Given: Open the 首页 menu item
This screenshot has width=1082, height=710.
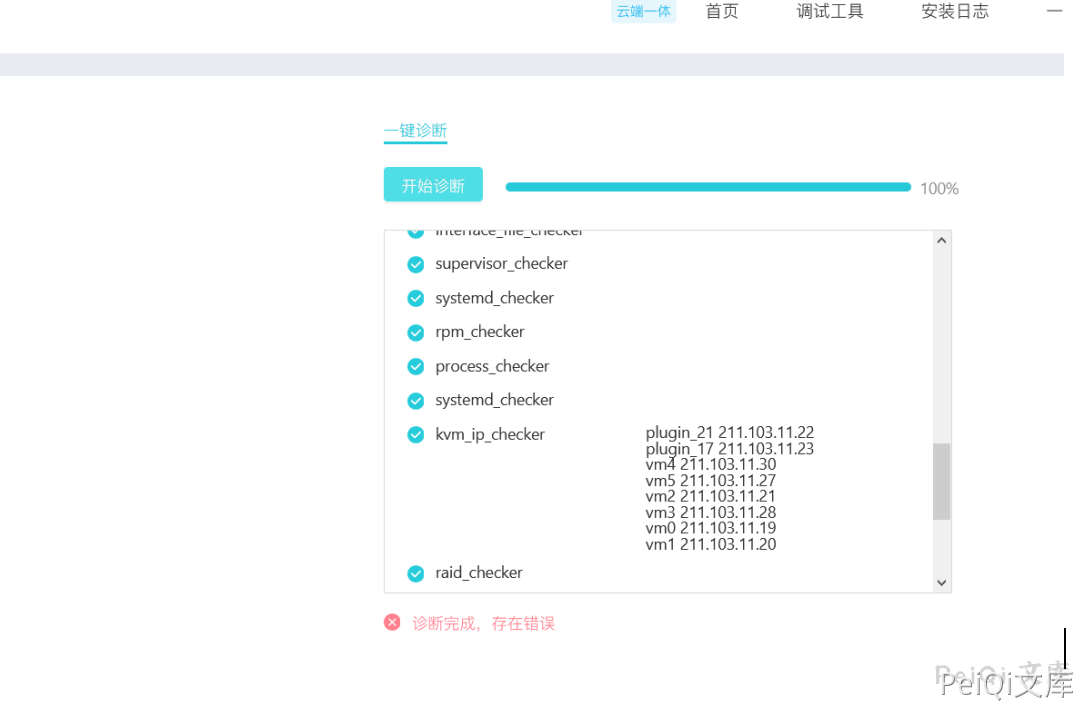Looking at the screenshot, I should pyautogui.click(x=721, y=12).
